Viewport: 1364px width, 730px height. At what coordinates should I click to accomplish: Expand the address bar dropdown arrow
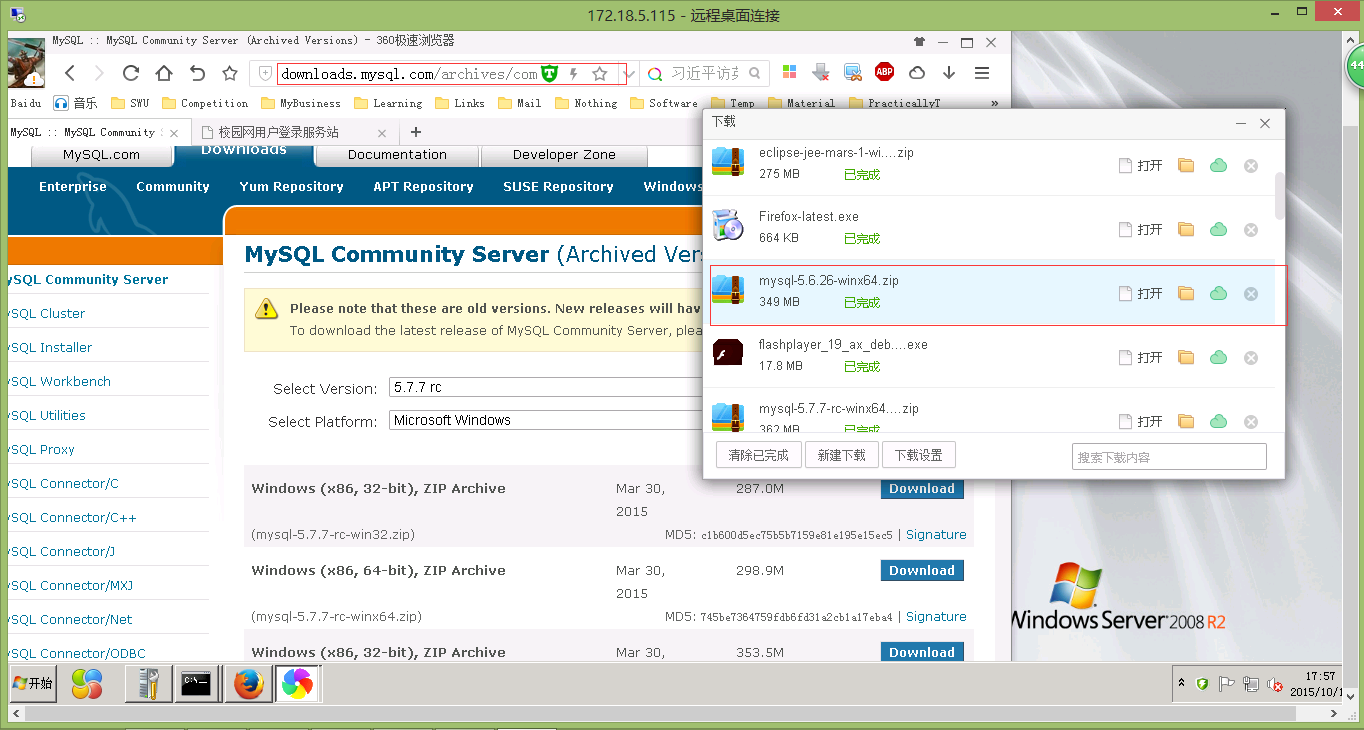(628, 74)
